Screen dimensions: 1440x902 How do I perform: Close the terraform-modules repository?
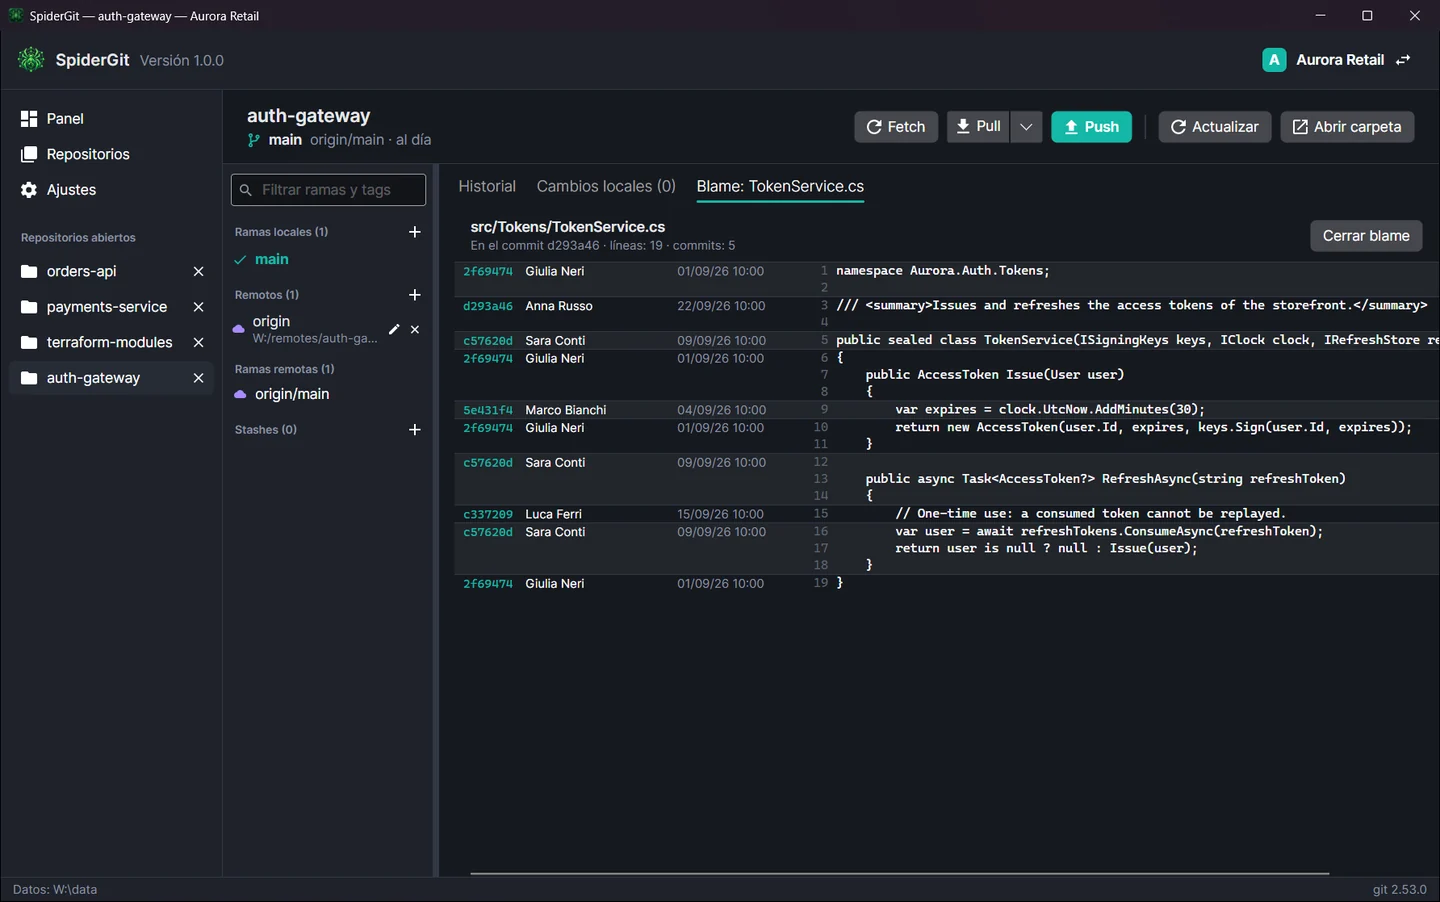point(198,343)
